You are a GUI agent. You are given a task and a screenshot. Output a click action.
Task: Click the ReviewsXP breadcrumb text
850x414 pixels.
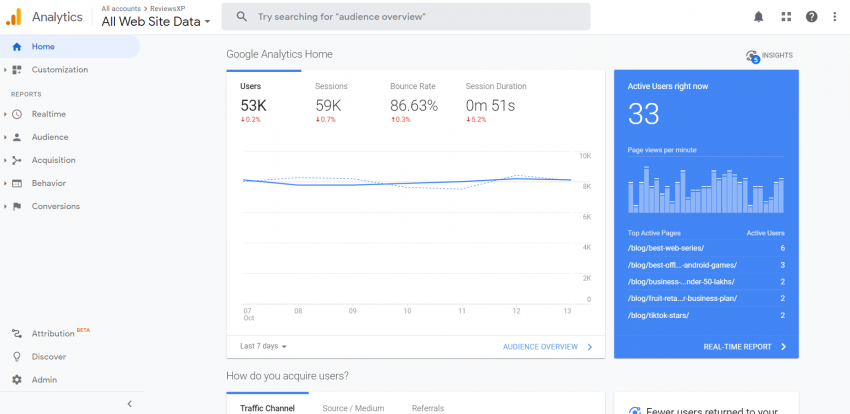[x=168, y=8]
